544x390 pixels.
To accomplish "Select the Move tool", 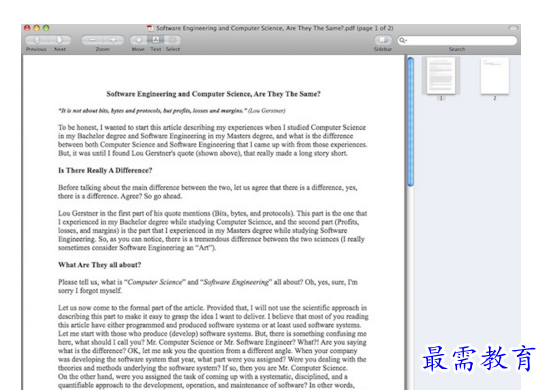I will (138, 40).
